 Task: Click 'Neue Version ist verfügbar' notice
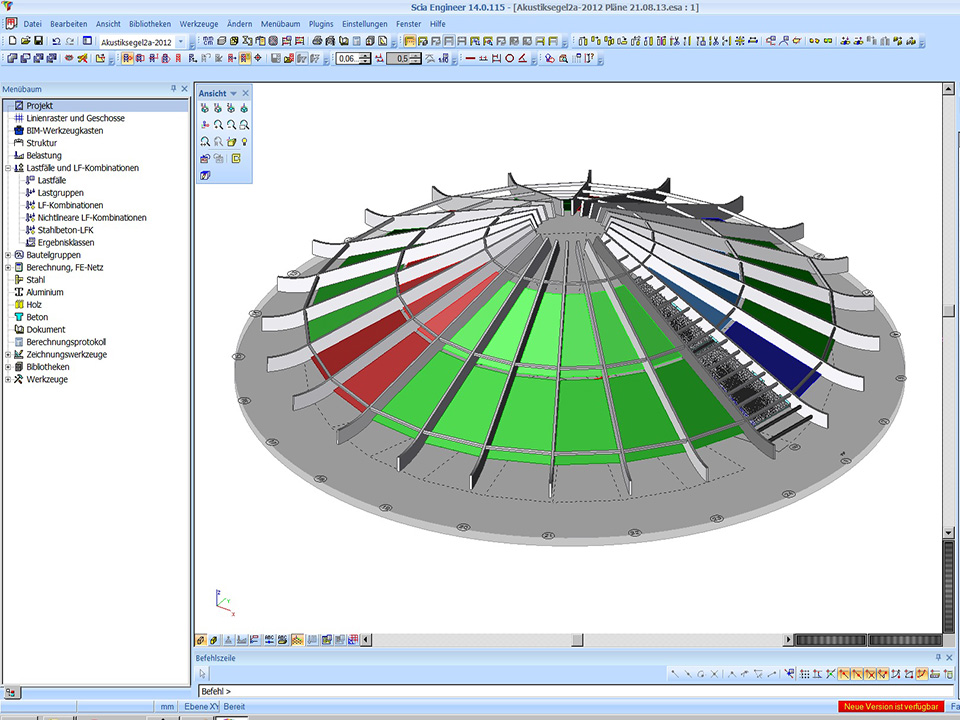point(889,707)
